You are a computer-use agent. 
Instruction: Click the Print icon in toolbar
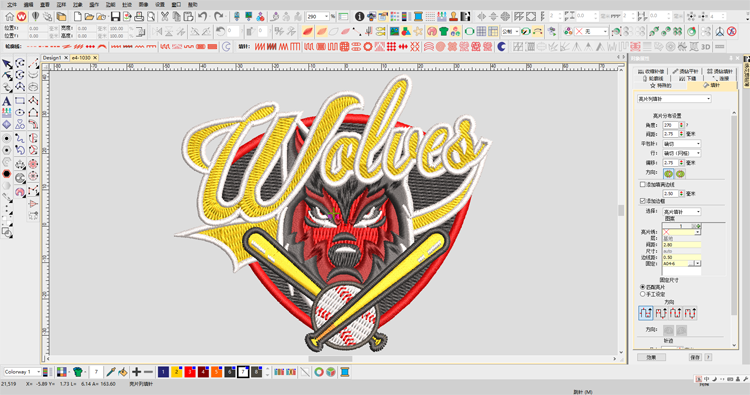139,17
